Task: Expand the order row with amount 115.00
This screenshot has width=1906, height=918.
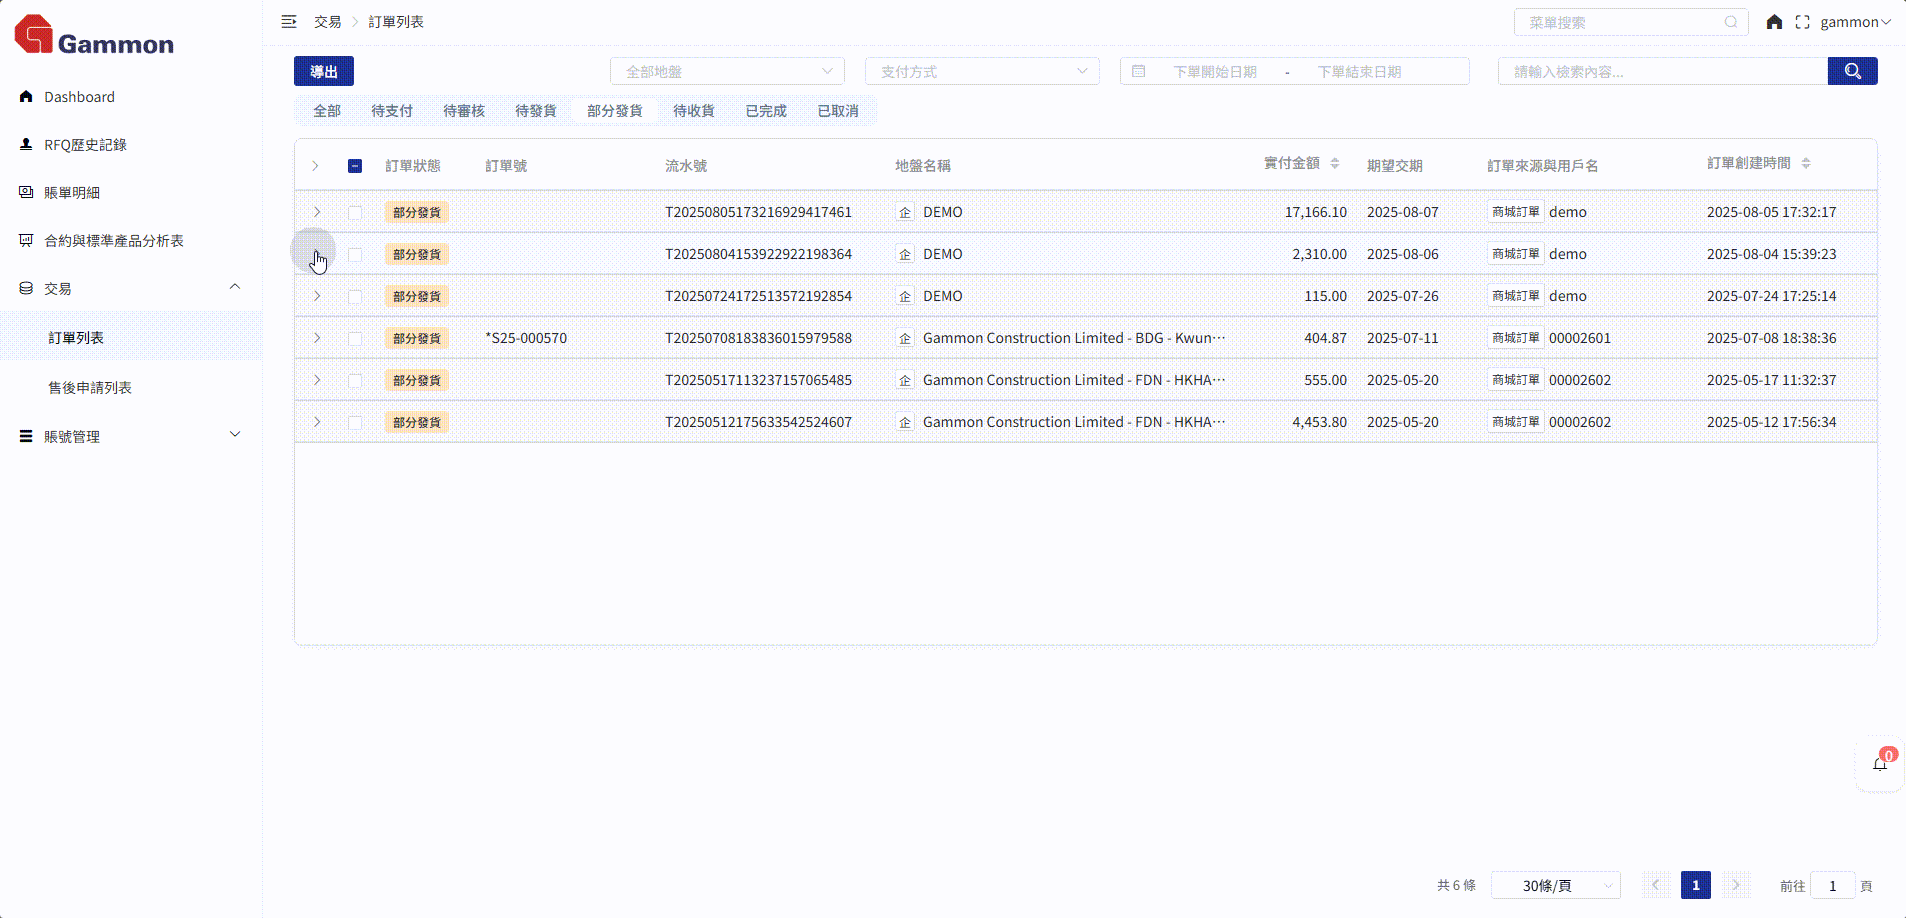Action: click(x=317, y=296)
